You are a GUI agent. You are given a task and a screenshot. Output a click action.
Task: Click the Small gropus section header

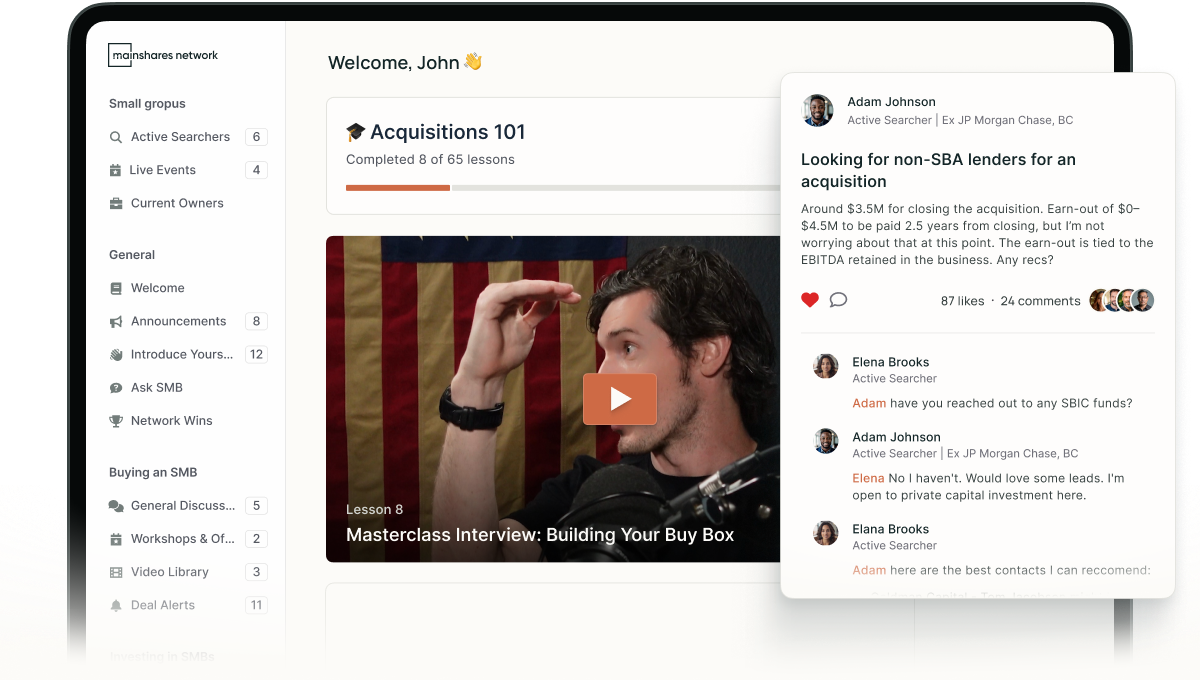[147, 104]
